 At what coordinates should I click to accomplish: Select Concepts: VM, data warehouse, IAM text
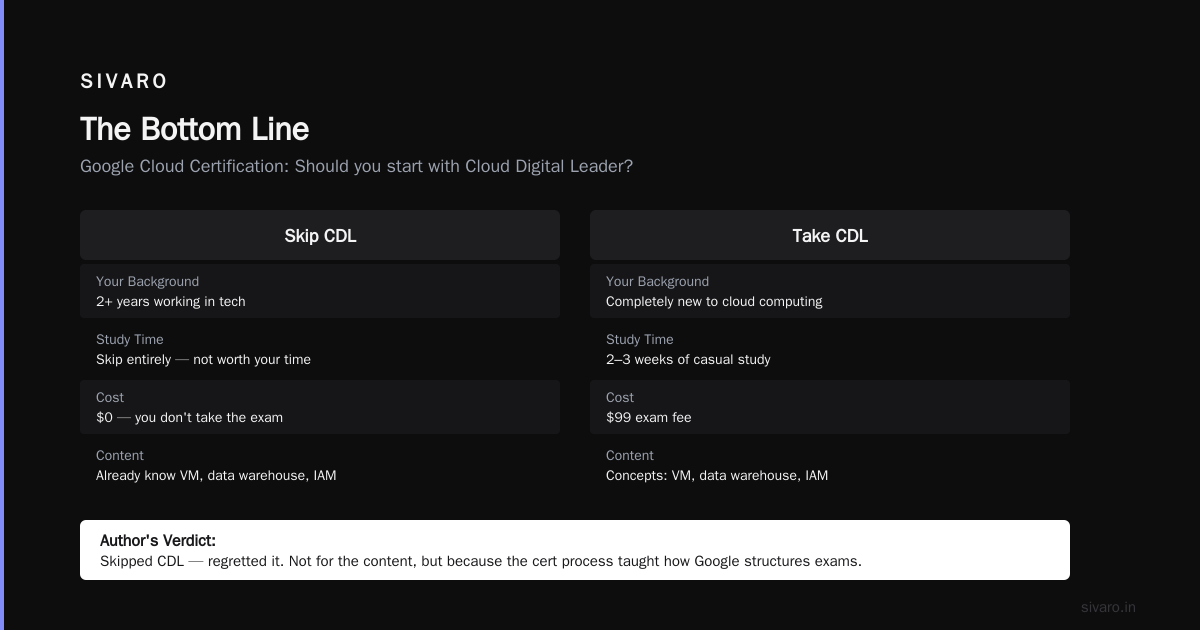(717, 475)
